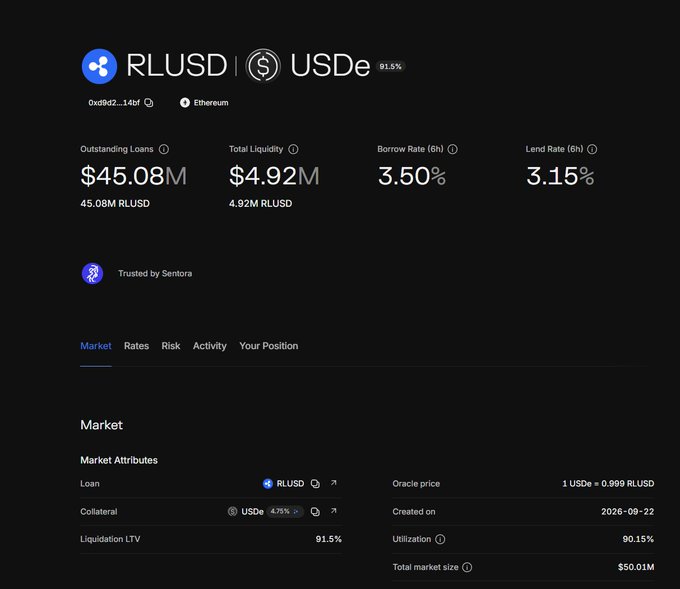Copy the 0xd9d2...14bf contract address
This screenshot has height=589, width=680.
[149, 103]
